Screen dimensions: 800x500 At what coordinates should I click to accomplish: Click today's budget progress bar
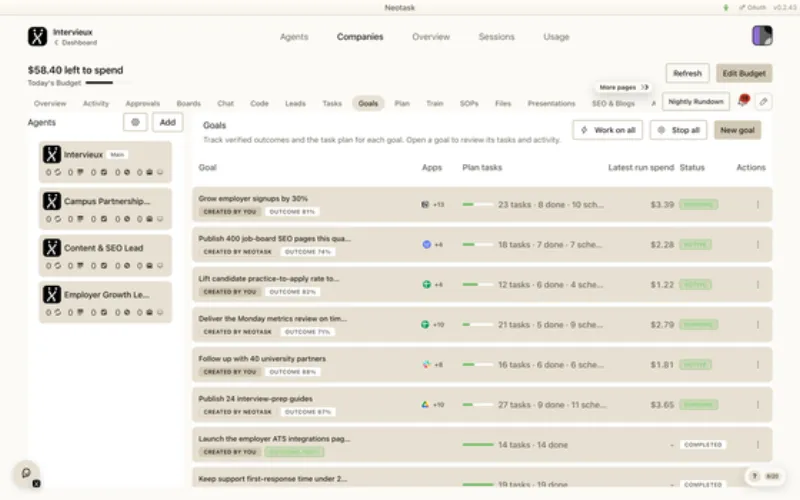(108, 83)
